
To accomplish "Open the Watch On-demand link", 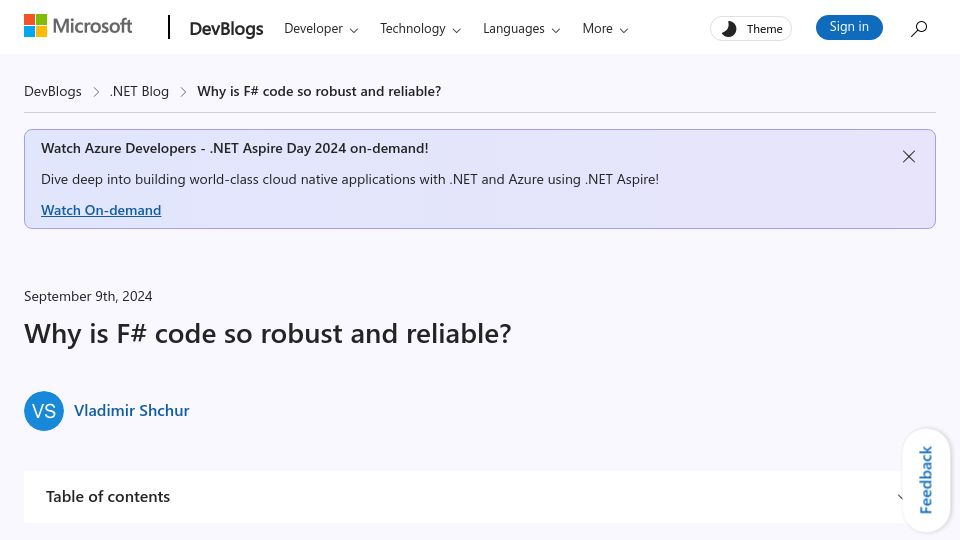I will (x=101, y=210).
